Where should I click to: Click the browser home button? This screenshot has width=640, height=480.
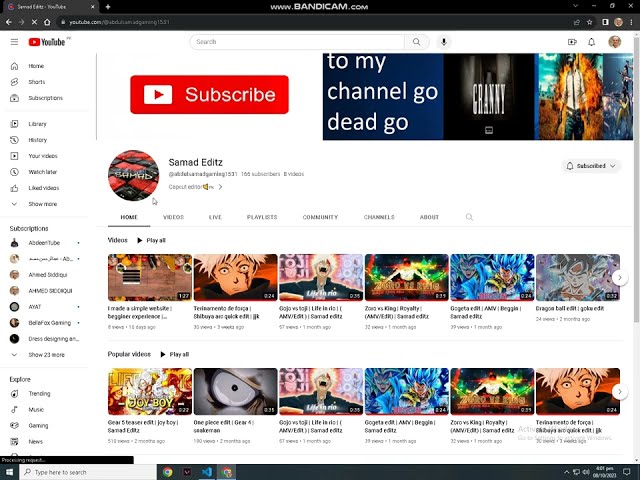[x=47, y=22]
